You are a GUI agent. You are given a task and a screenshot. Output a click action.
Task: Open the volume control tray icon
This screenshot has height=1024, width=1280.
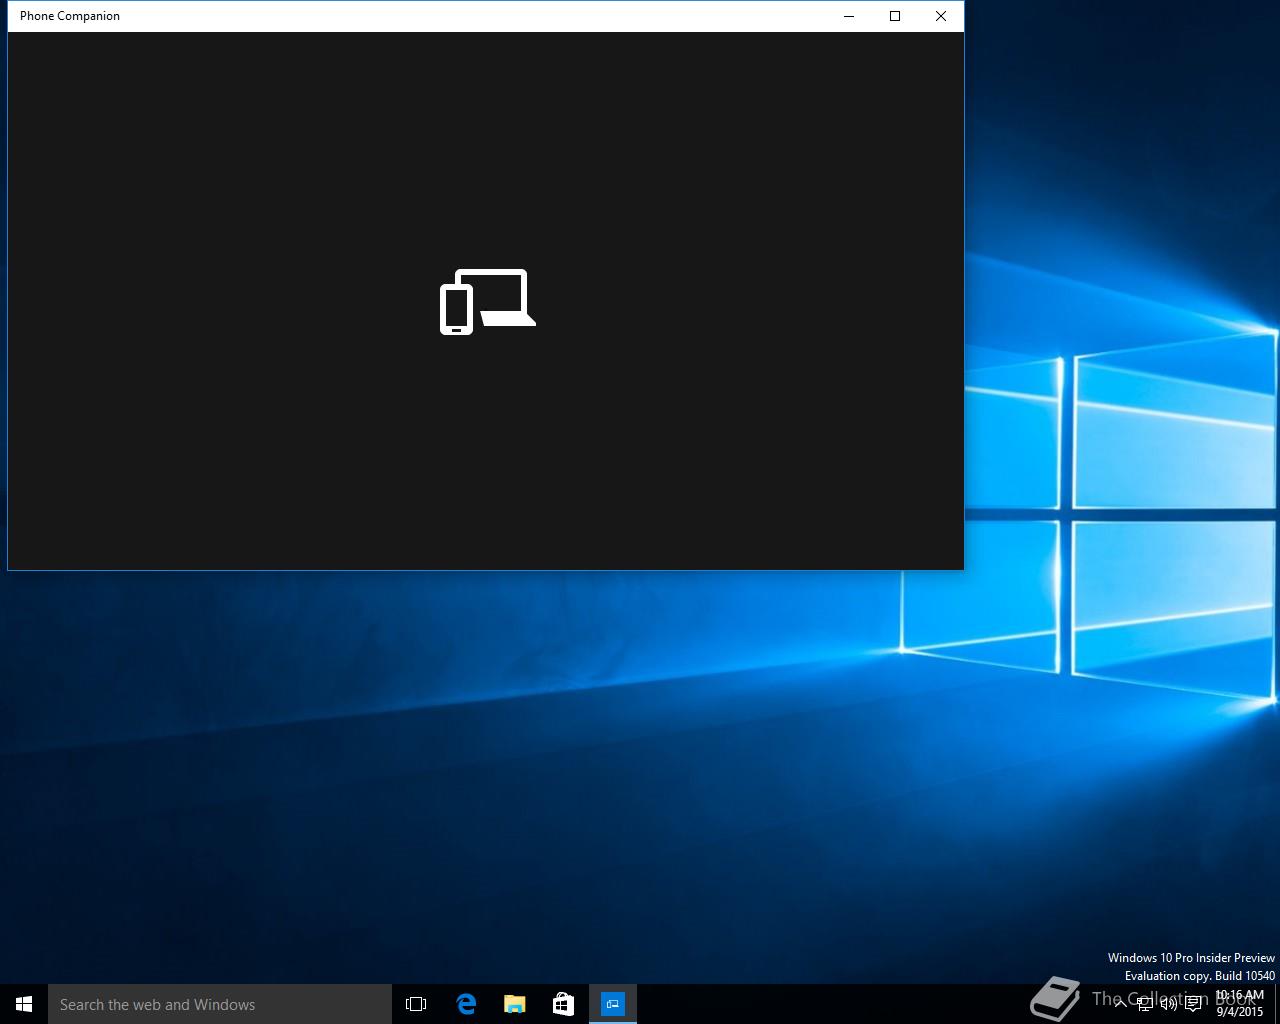click(x=1168, y=1004)
